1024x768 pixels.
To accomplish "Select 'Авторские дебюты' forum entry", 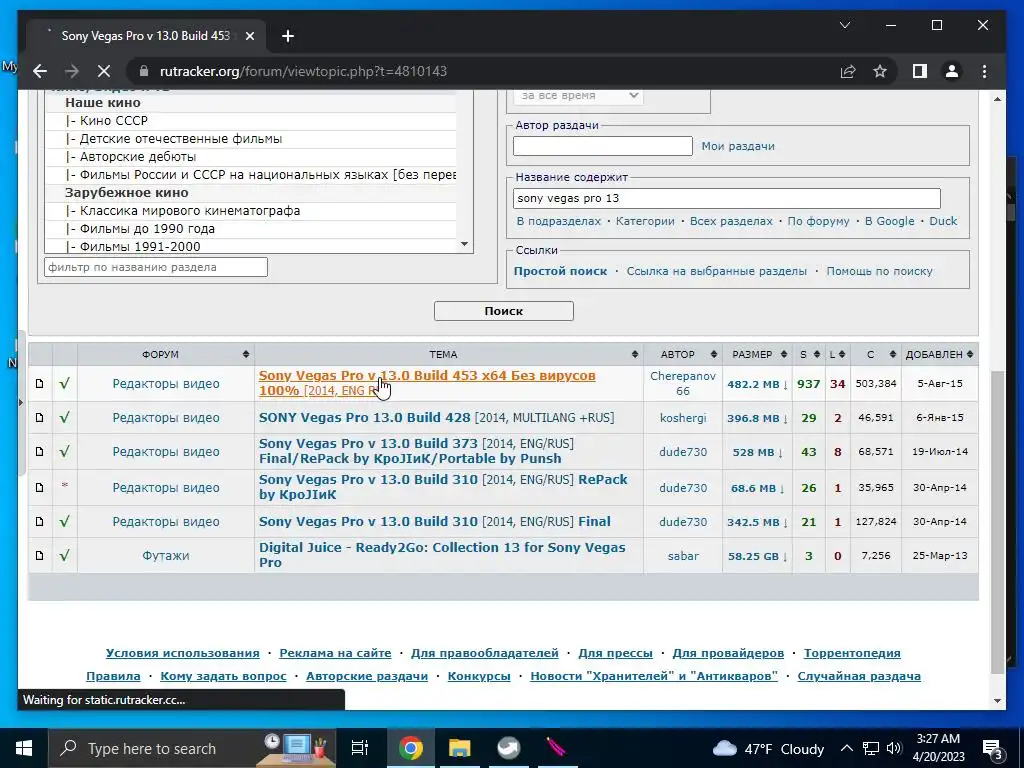I will (251, 157).
